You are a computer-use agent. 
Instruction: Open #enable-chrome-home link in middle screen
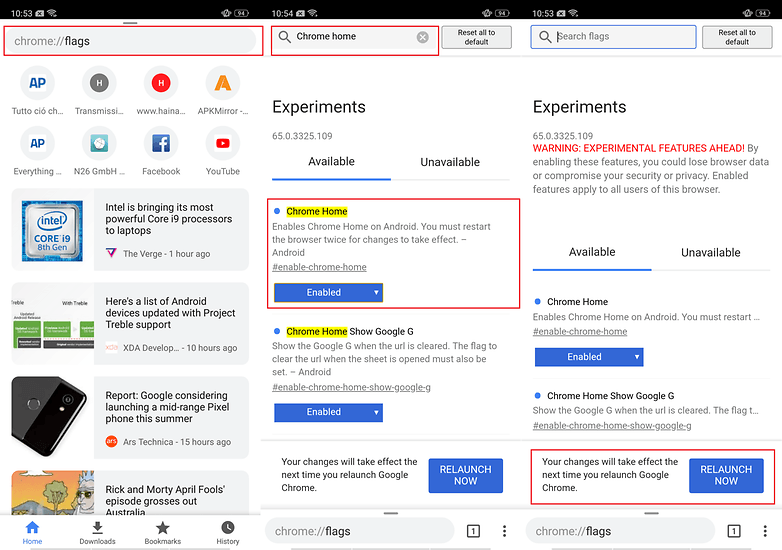pos(319,267)
